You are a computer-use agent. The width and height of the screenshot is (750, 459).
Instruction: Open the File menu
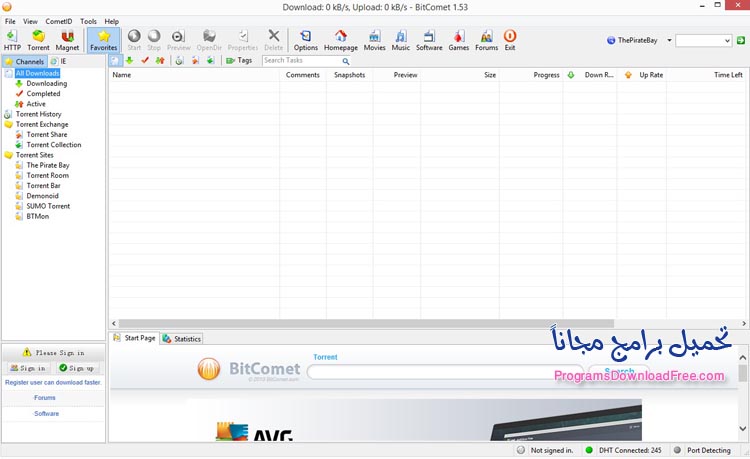10,21
